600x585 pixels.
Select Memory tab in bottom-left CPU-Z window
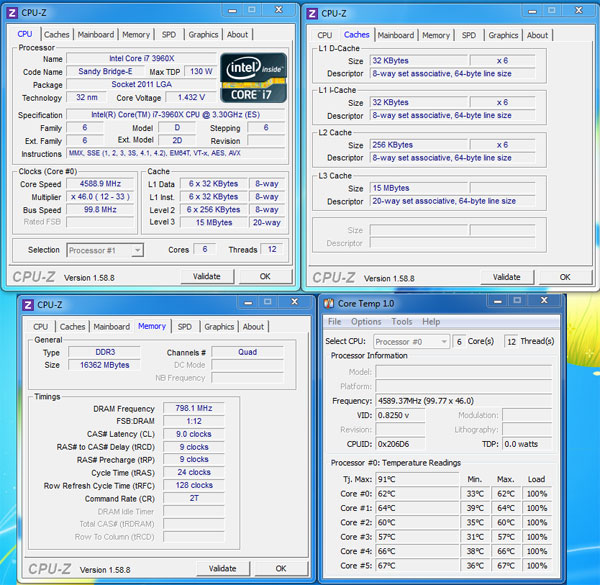click(x=152, y=326)
